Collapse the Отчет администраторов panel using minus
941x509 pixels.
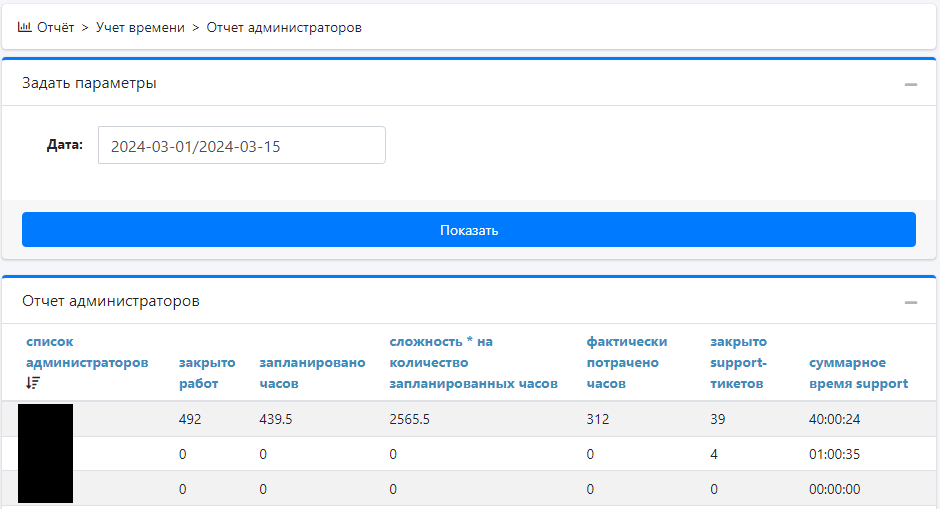tap(910, 302)
